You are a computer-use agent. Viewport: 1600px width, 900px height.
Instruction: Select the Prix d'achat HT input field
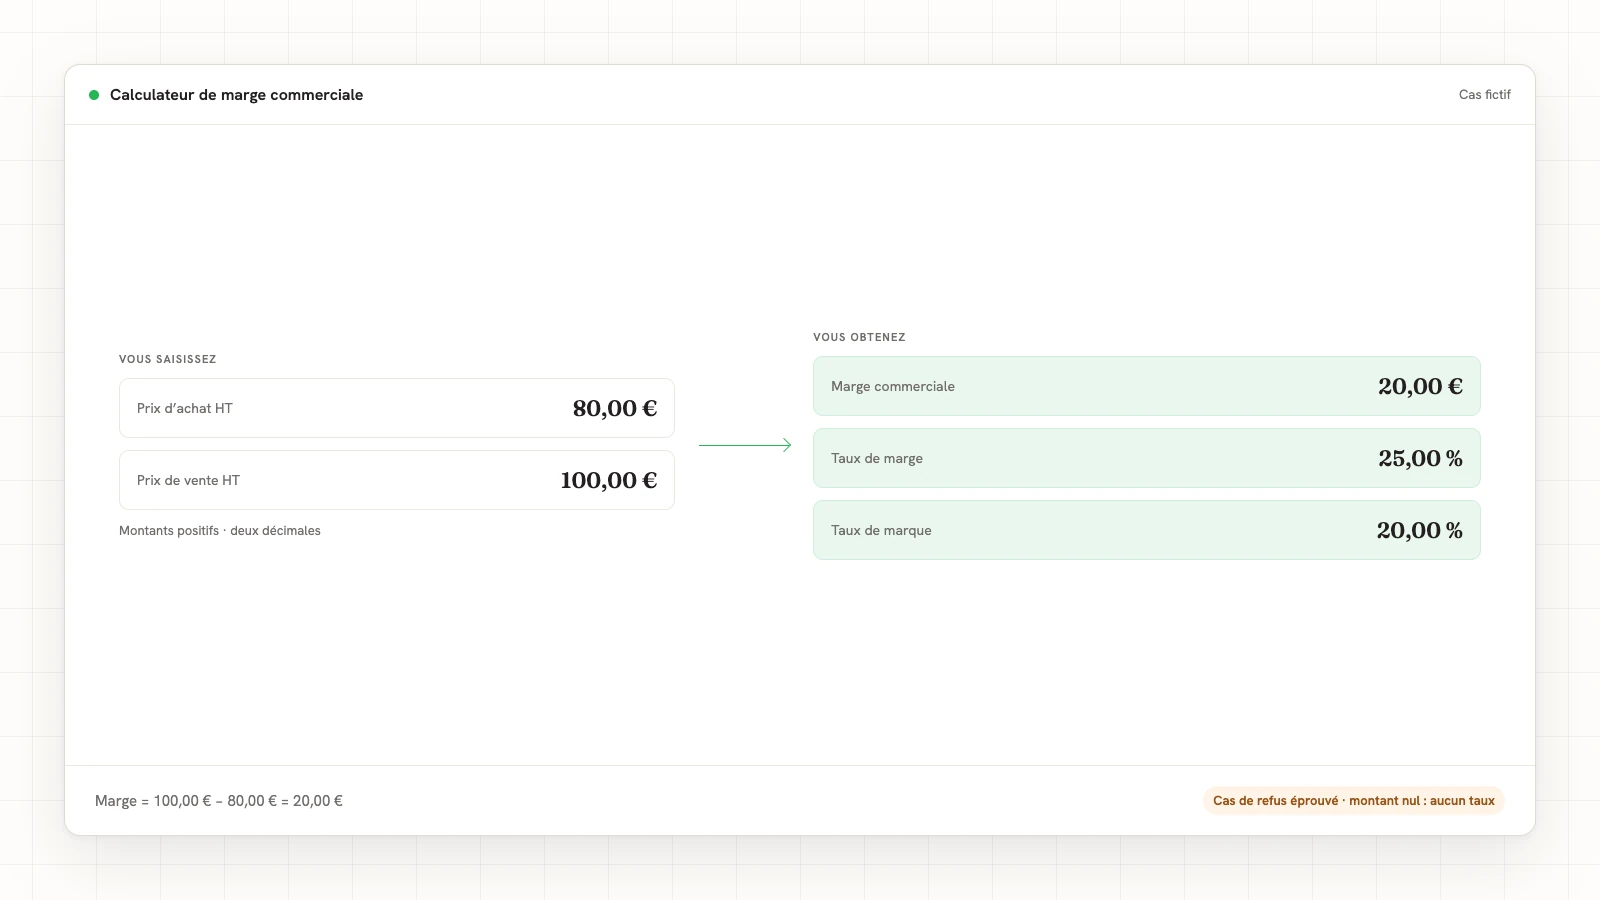click(397, 408)
